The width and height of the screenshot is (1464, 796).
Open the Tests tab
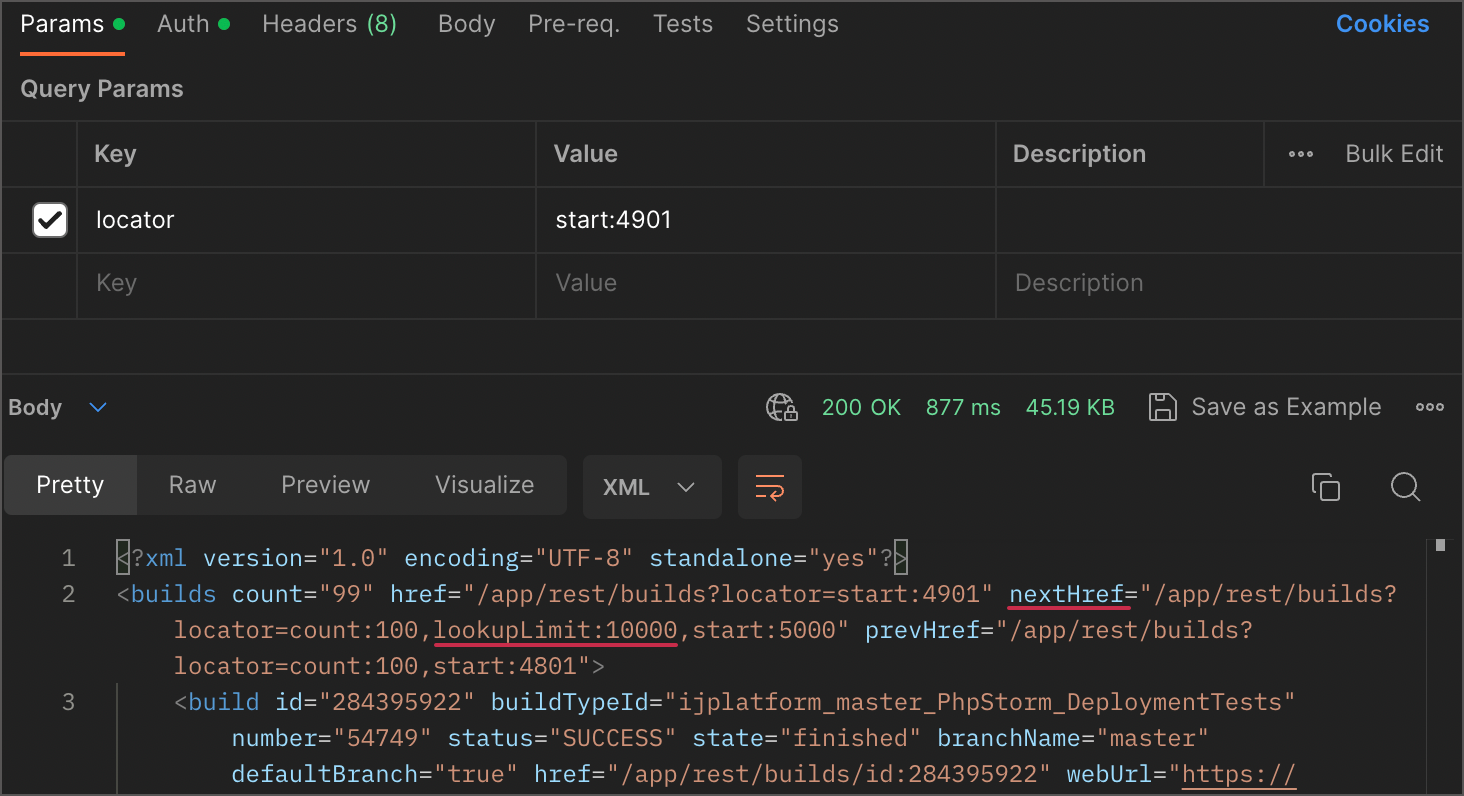point(682,23)
